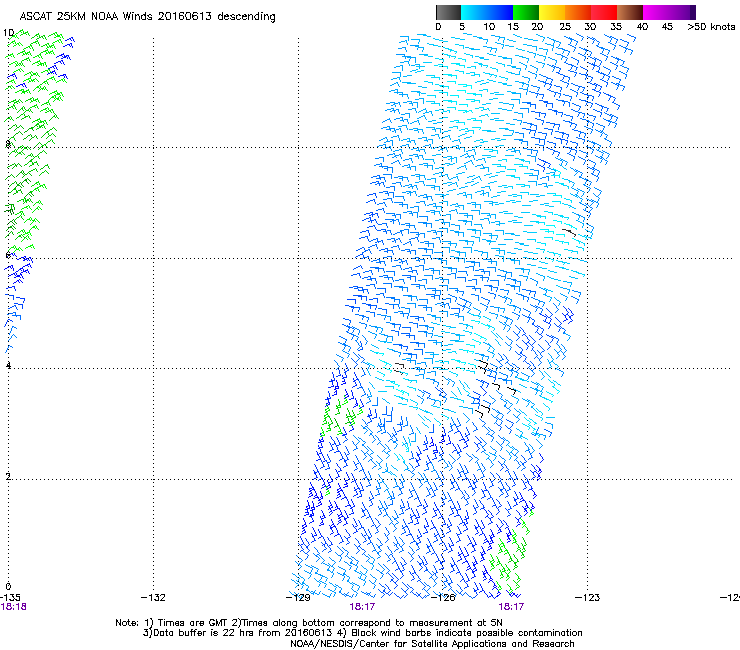The height and width of the screenshot is (650, 740).
Task: Click the '18:17' time stamp right of -126
Action: click(x=511, y=607)
